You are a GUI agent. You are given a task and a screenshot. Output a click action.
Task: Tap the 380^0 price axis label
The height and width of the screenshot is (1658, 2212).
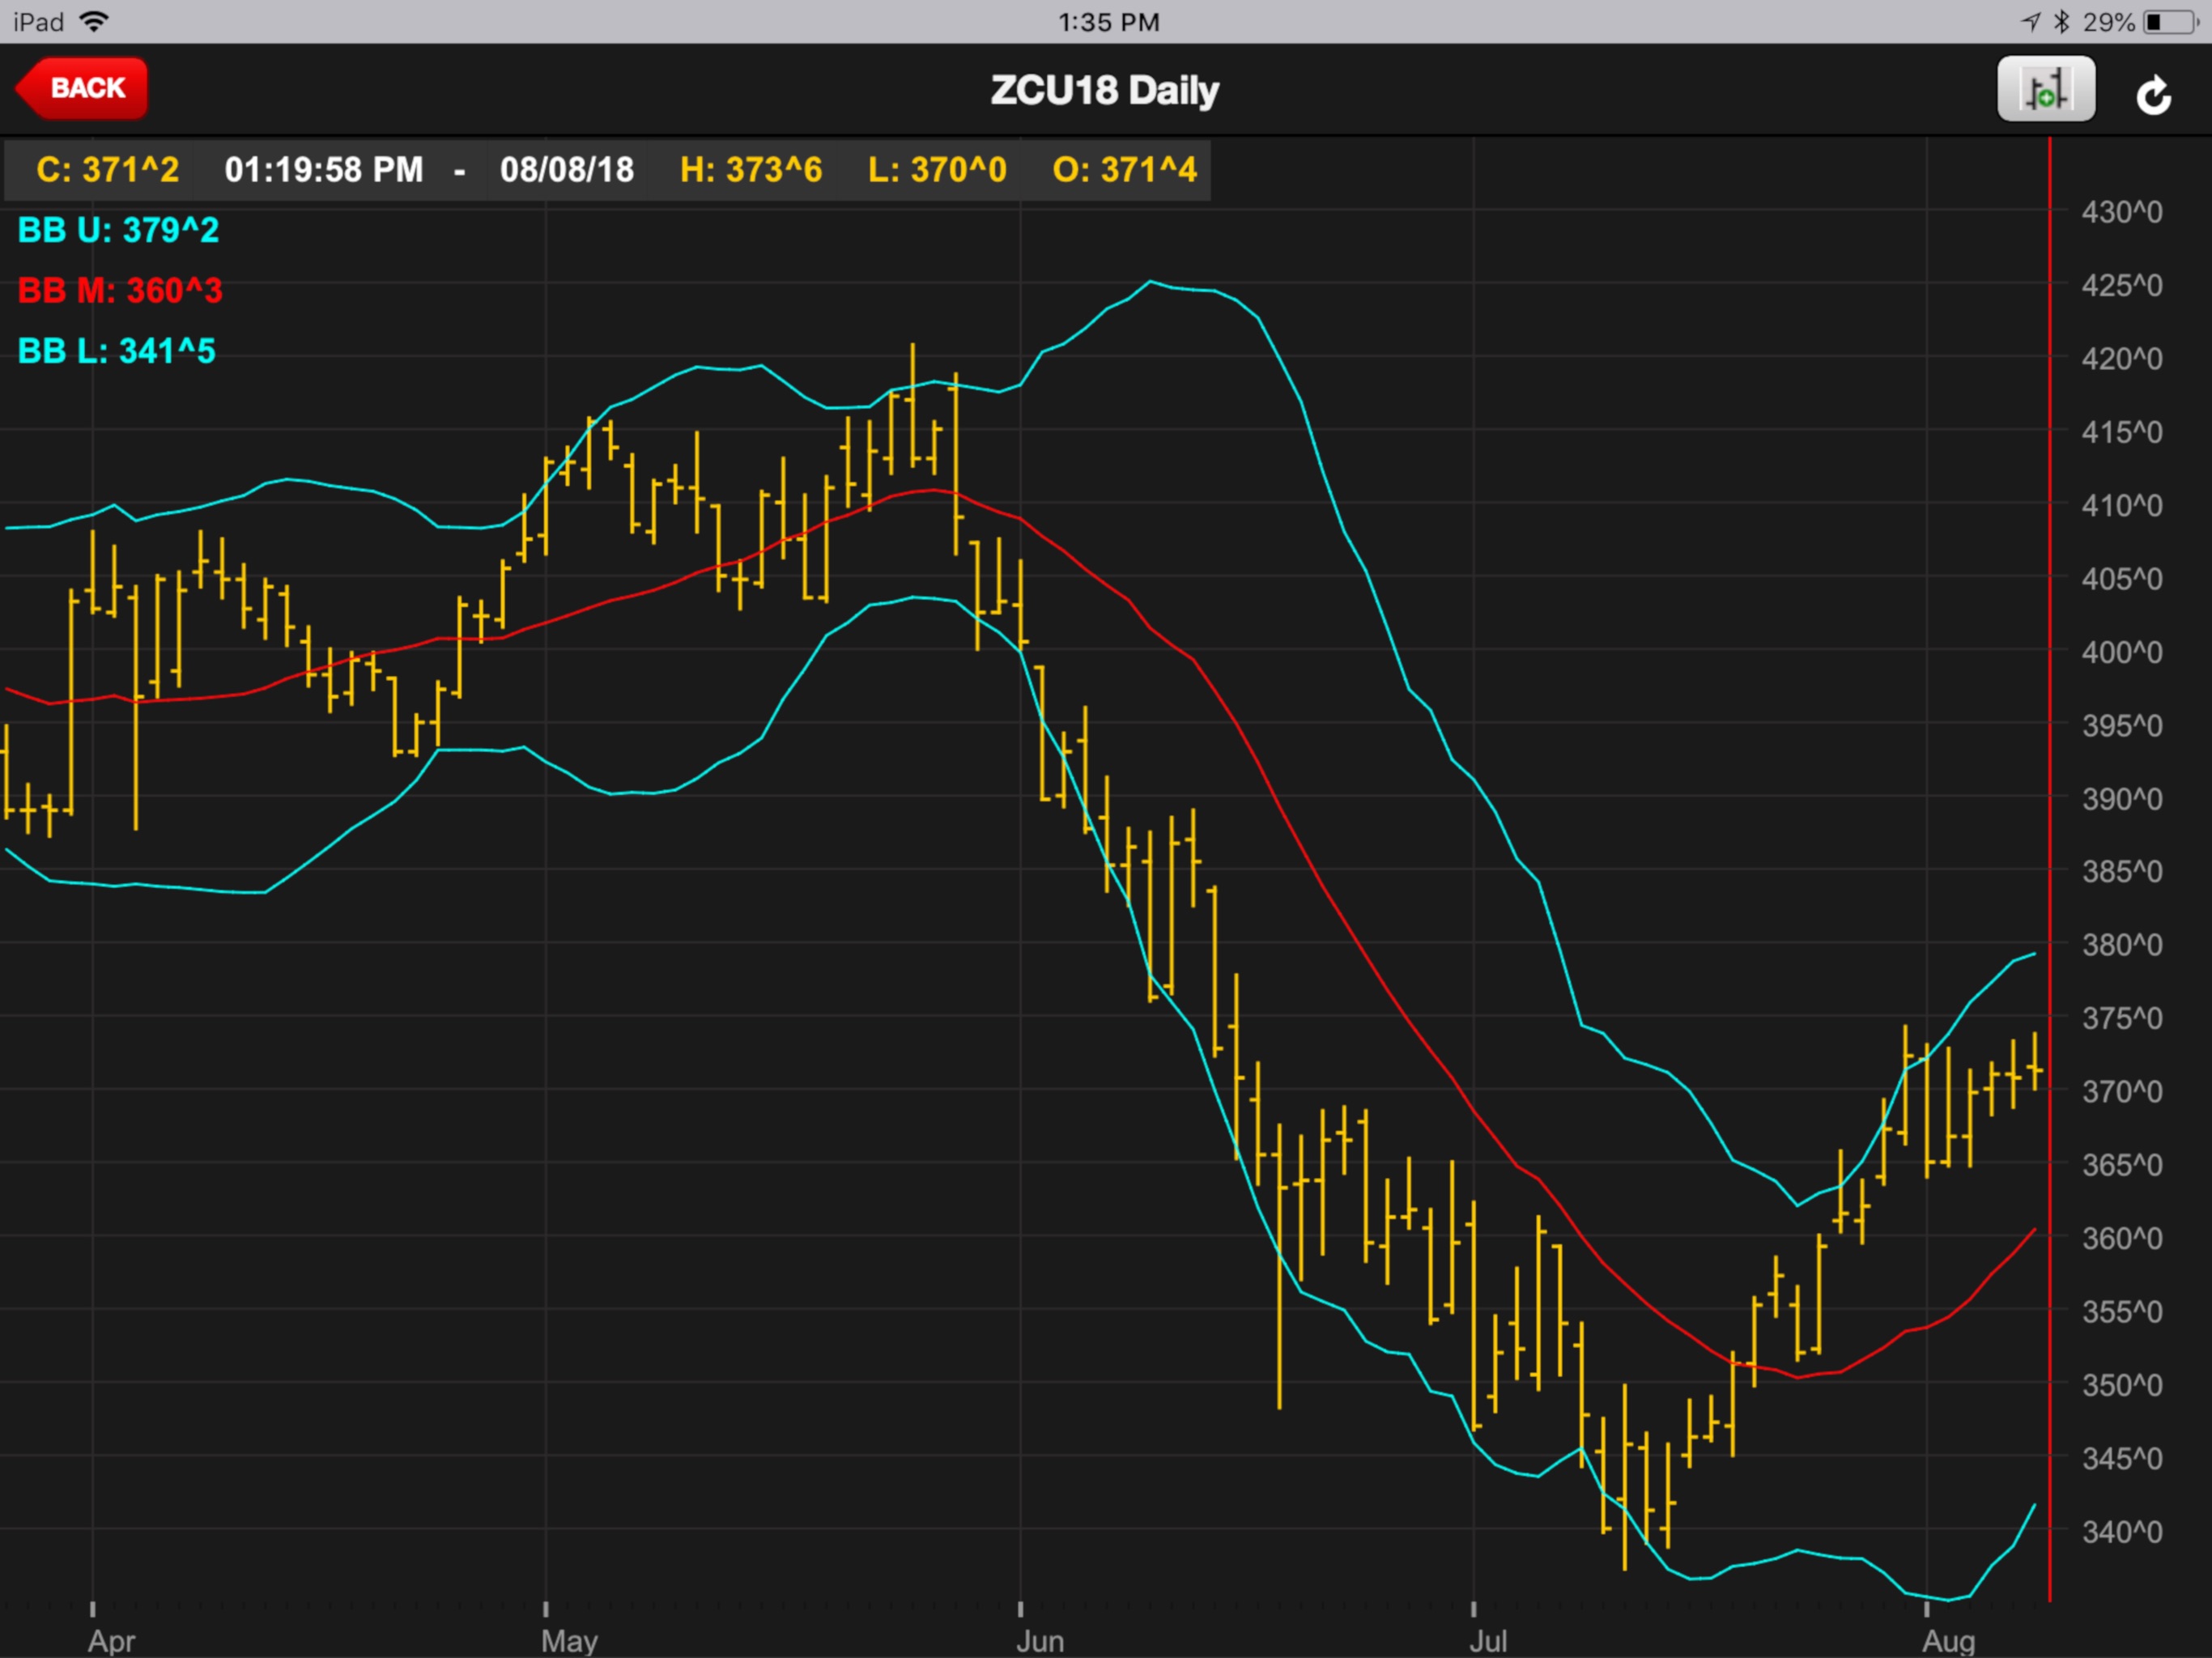(x=2122, y=945)
